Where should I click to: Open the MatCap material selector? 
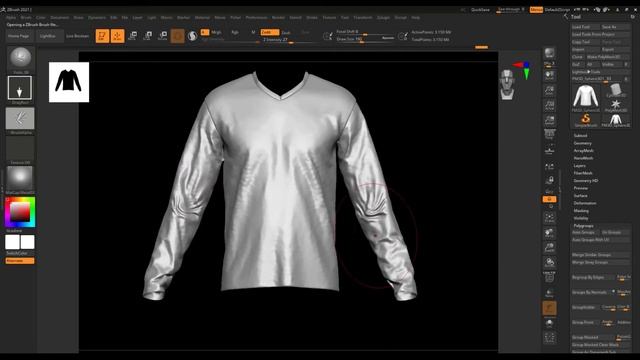[x=20, y=178]
